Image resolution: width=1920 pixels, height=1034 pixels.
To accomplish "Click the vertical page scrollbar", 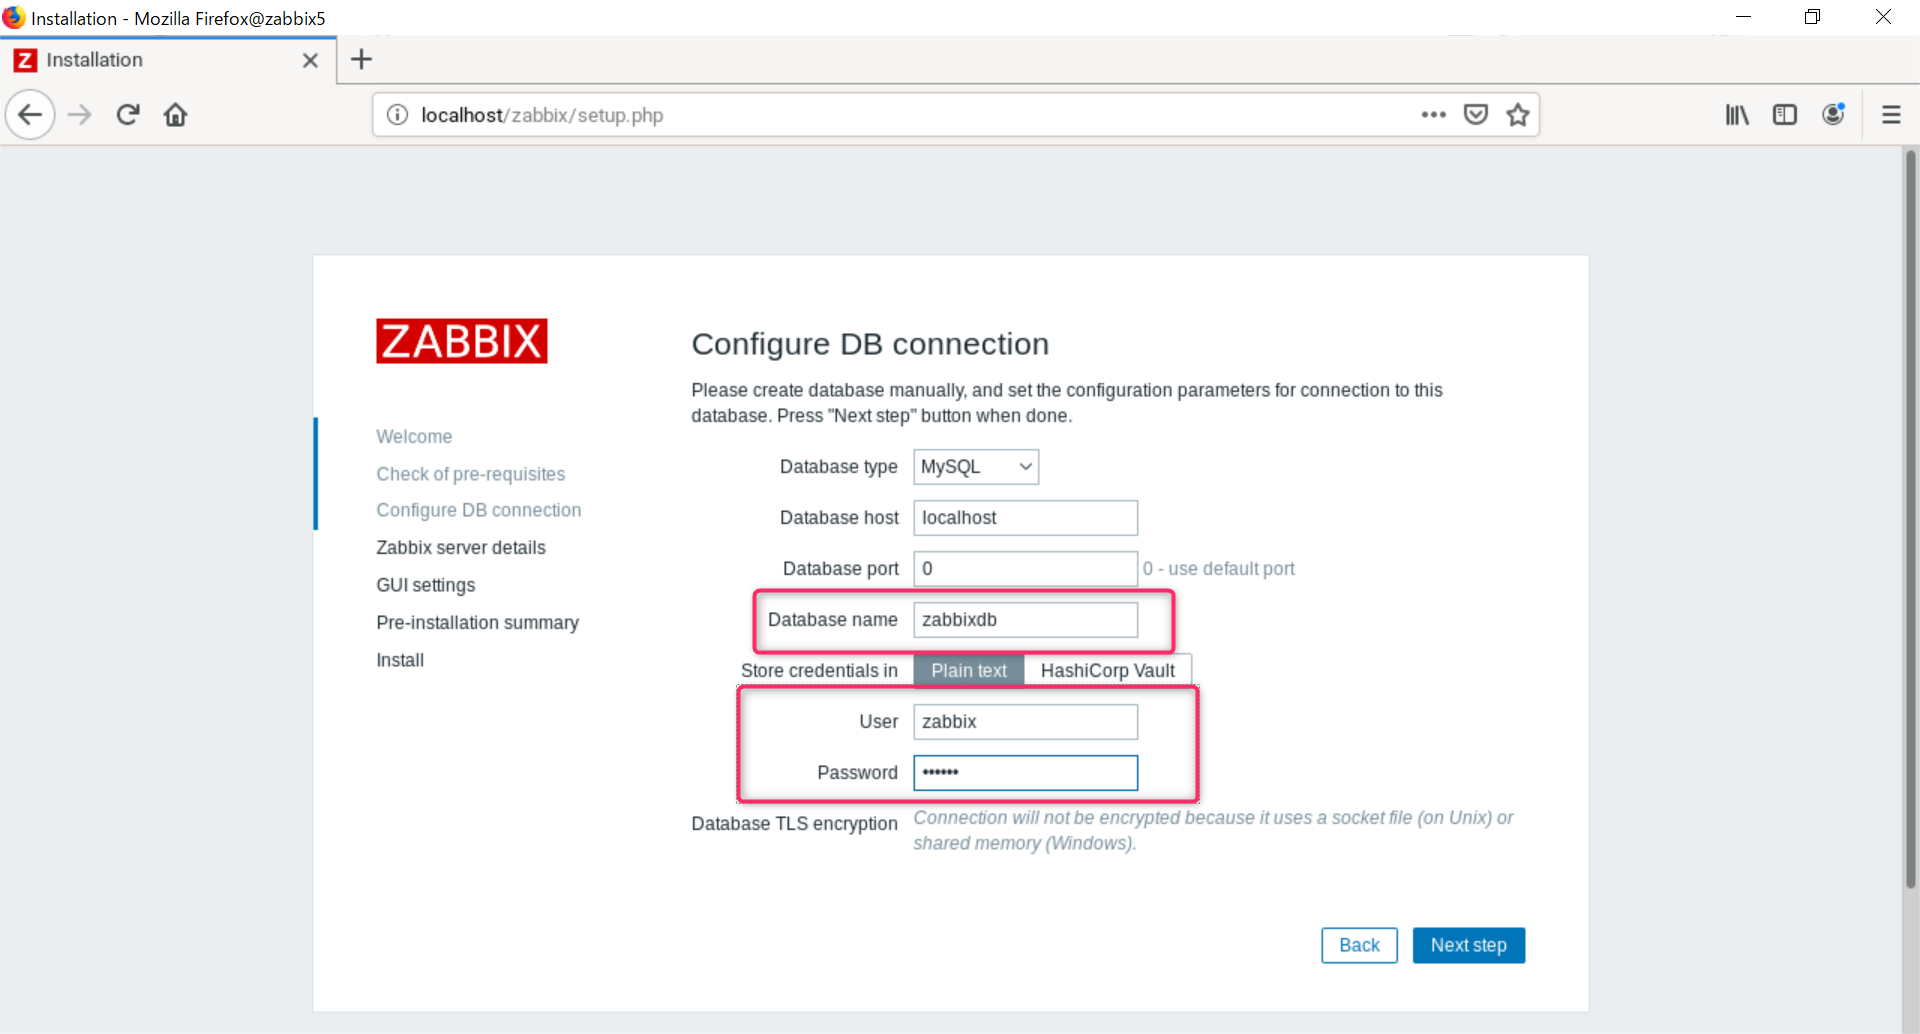I will click(x=1910, y=520).
